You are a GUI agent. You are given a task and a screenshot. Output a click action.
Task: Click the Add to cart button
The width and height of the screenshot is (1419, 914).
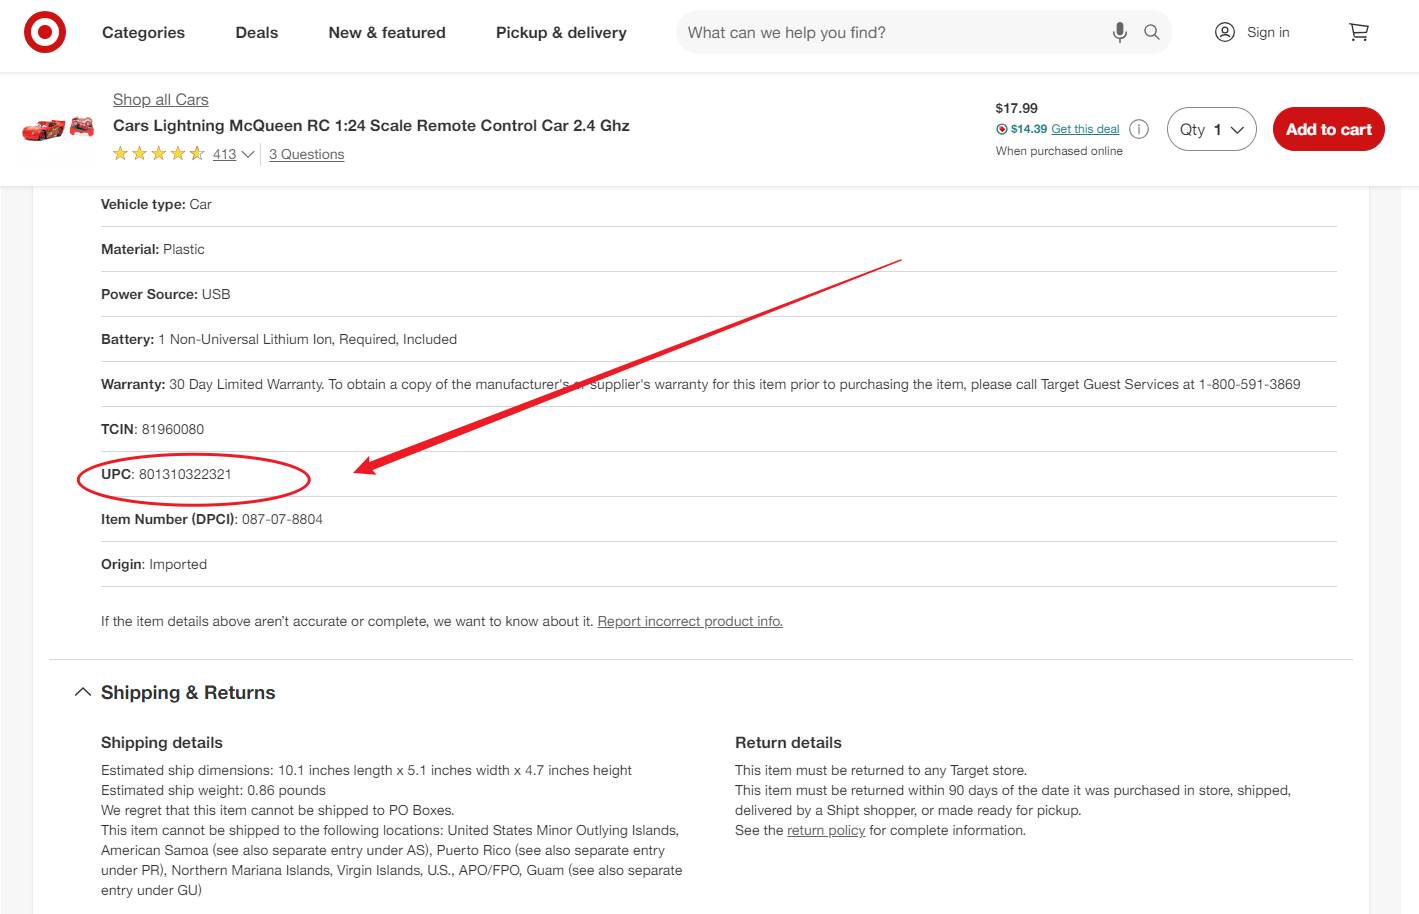pyautogui.click(x=1328, y=129)
